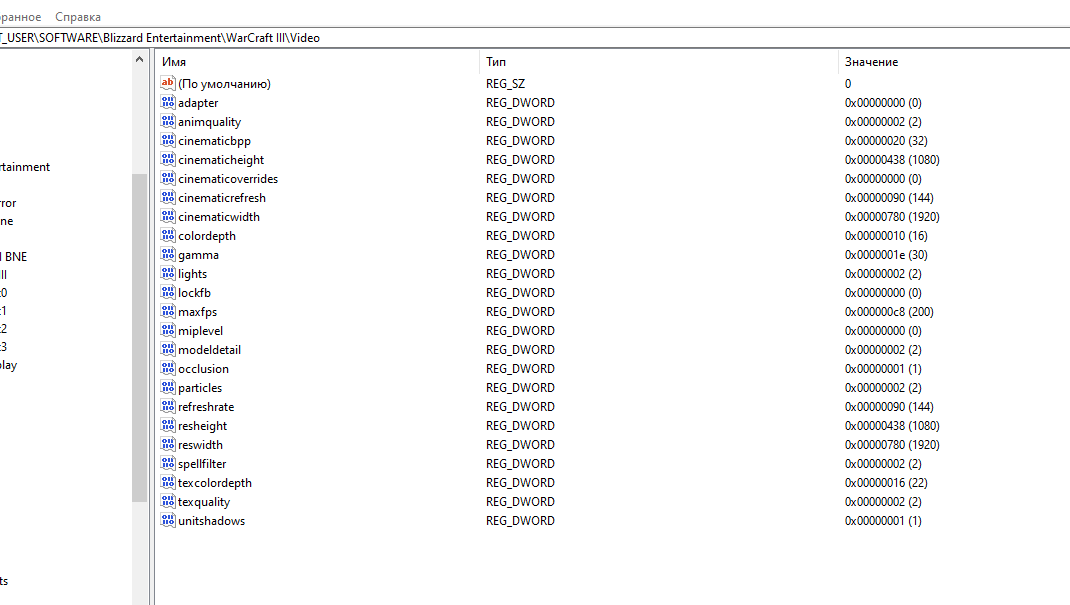Open the Справка menu
This screenshot has width=1070, height=605.
click(78, 16)
